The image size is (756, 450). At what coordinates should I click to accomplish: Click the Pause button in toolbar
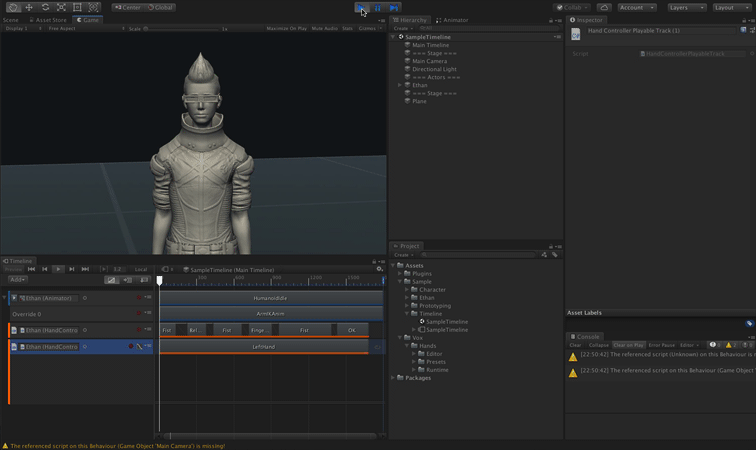pos(378,7)
